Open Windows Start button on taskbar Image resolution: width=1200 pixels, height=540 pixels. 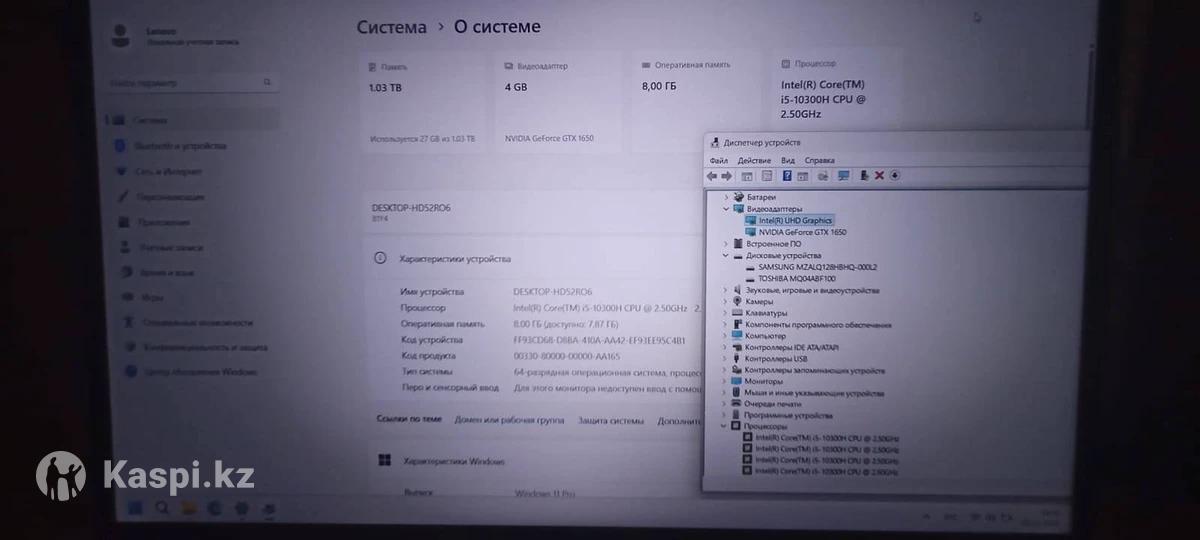134,508
